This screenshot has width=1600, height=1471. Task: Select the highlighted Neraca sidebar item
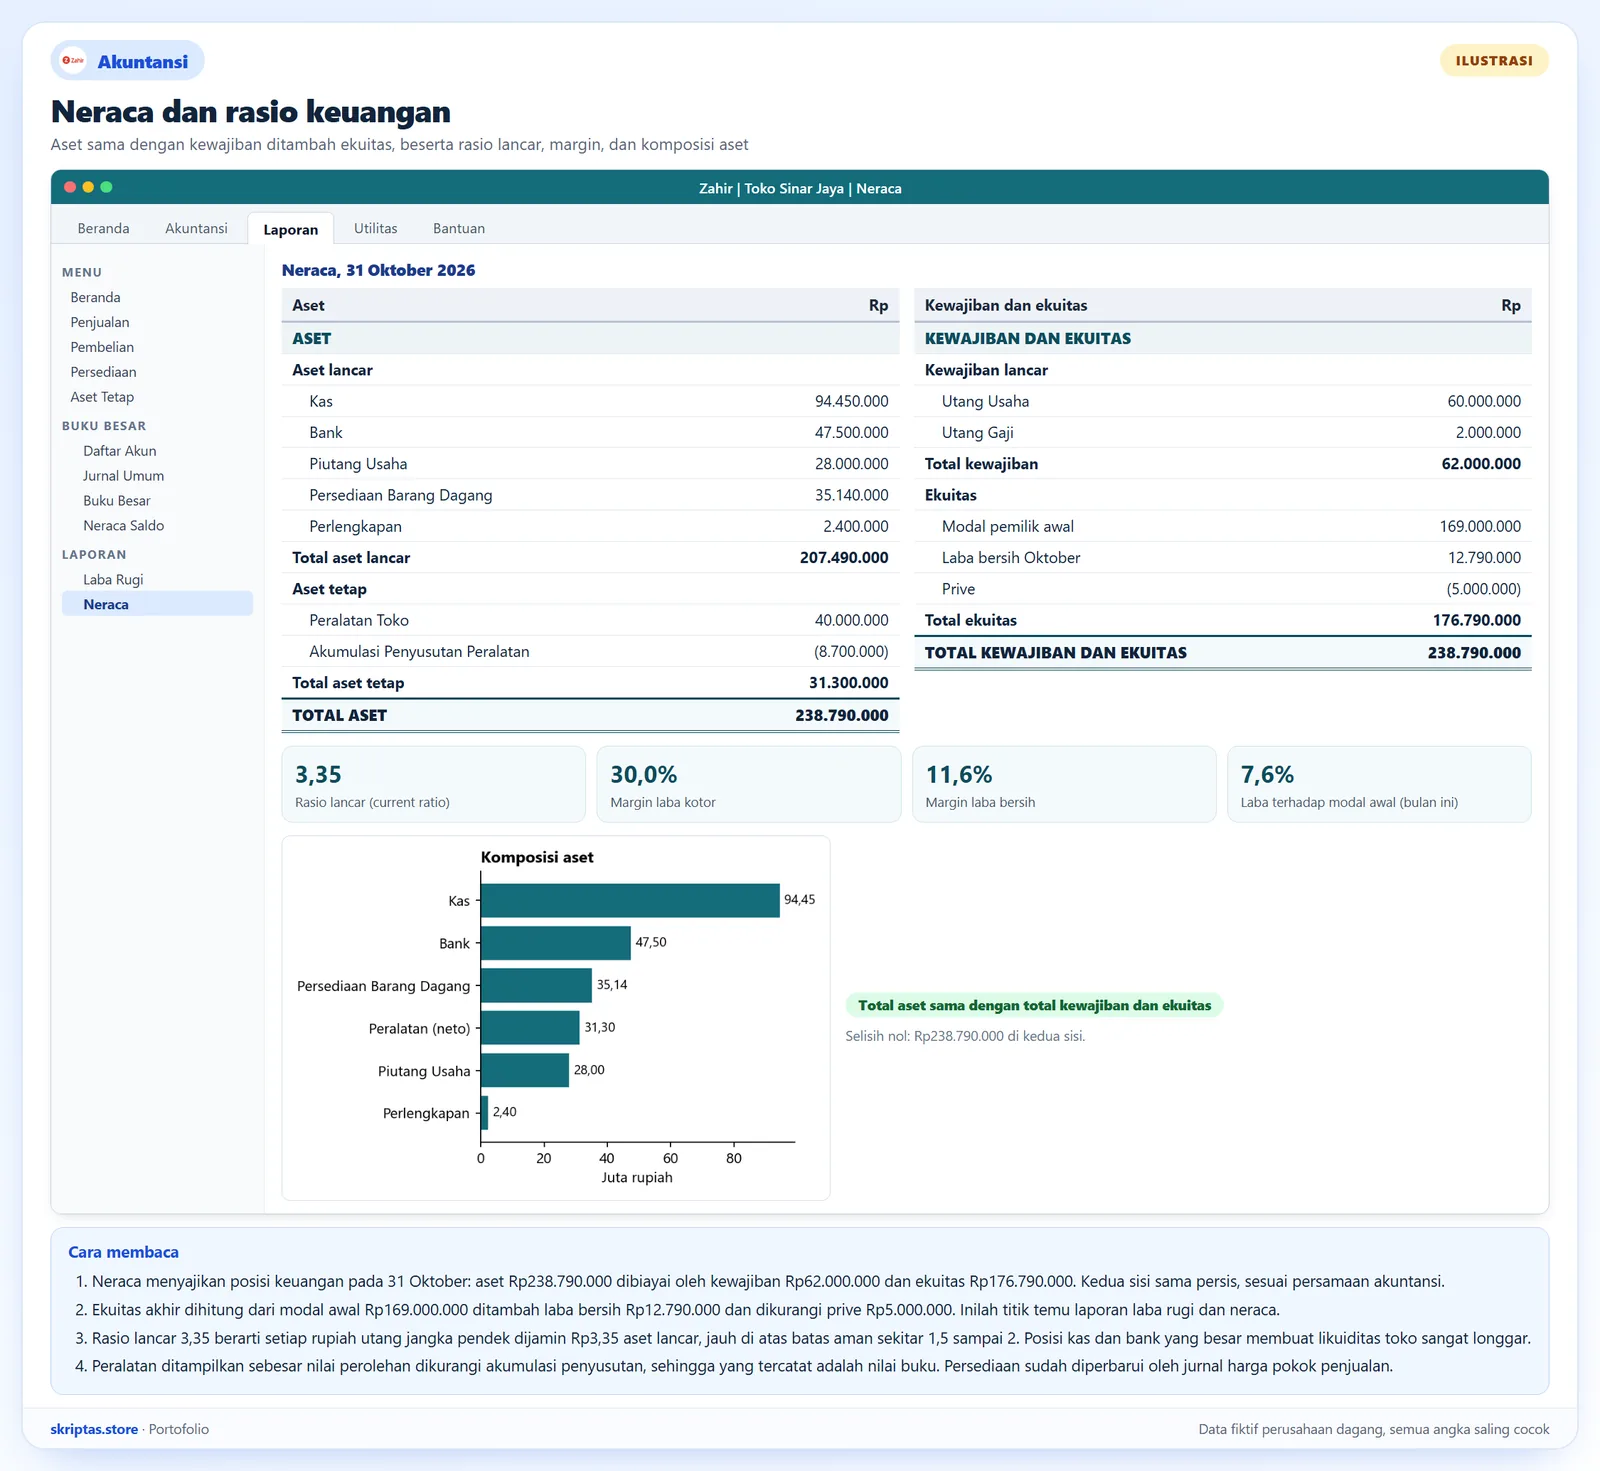click(x=157, y=604)
